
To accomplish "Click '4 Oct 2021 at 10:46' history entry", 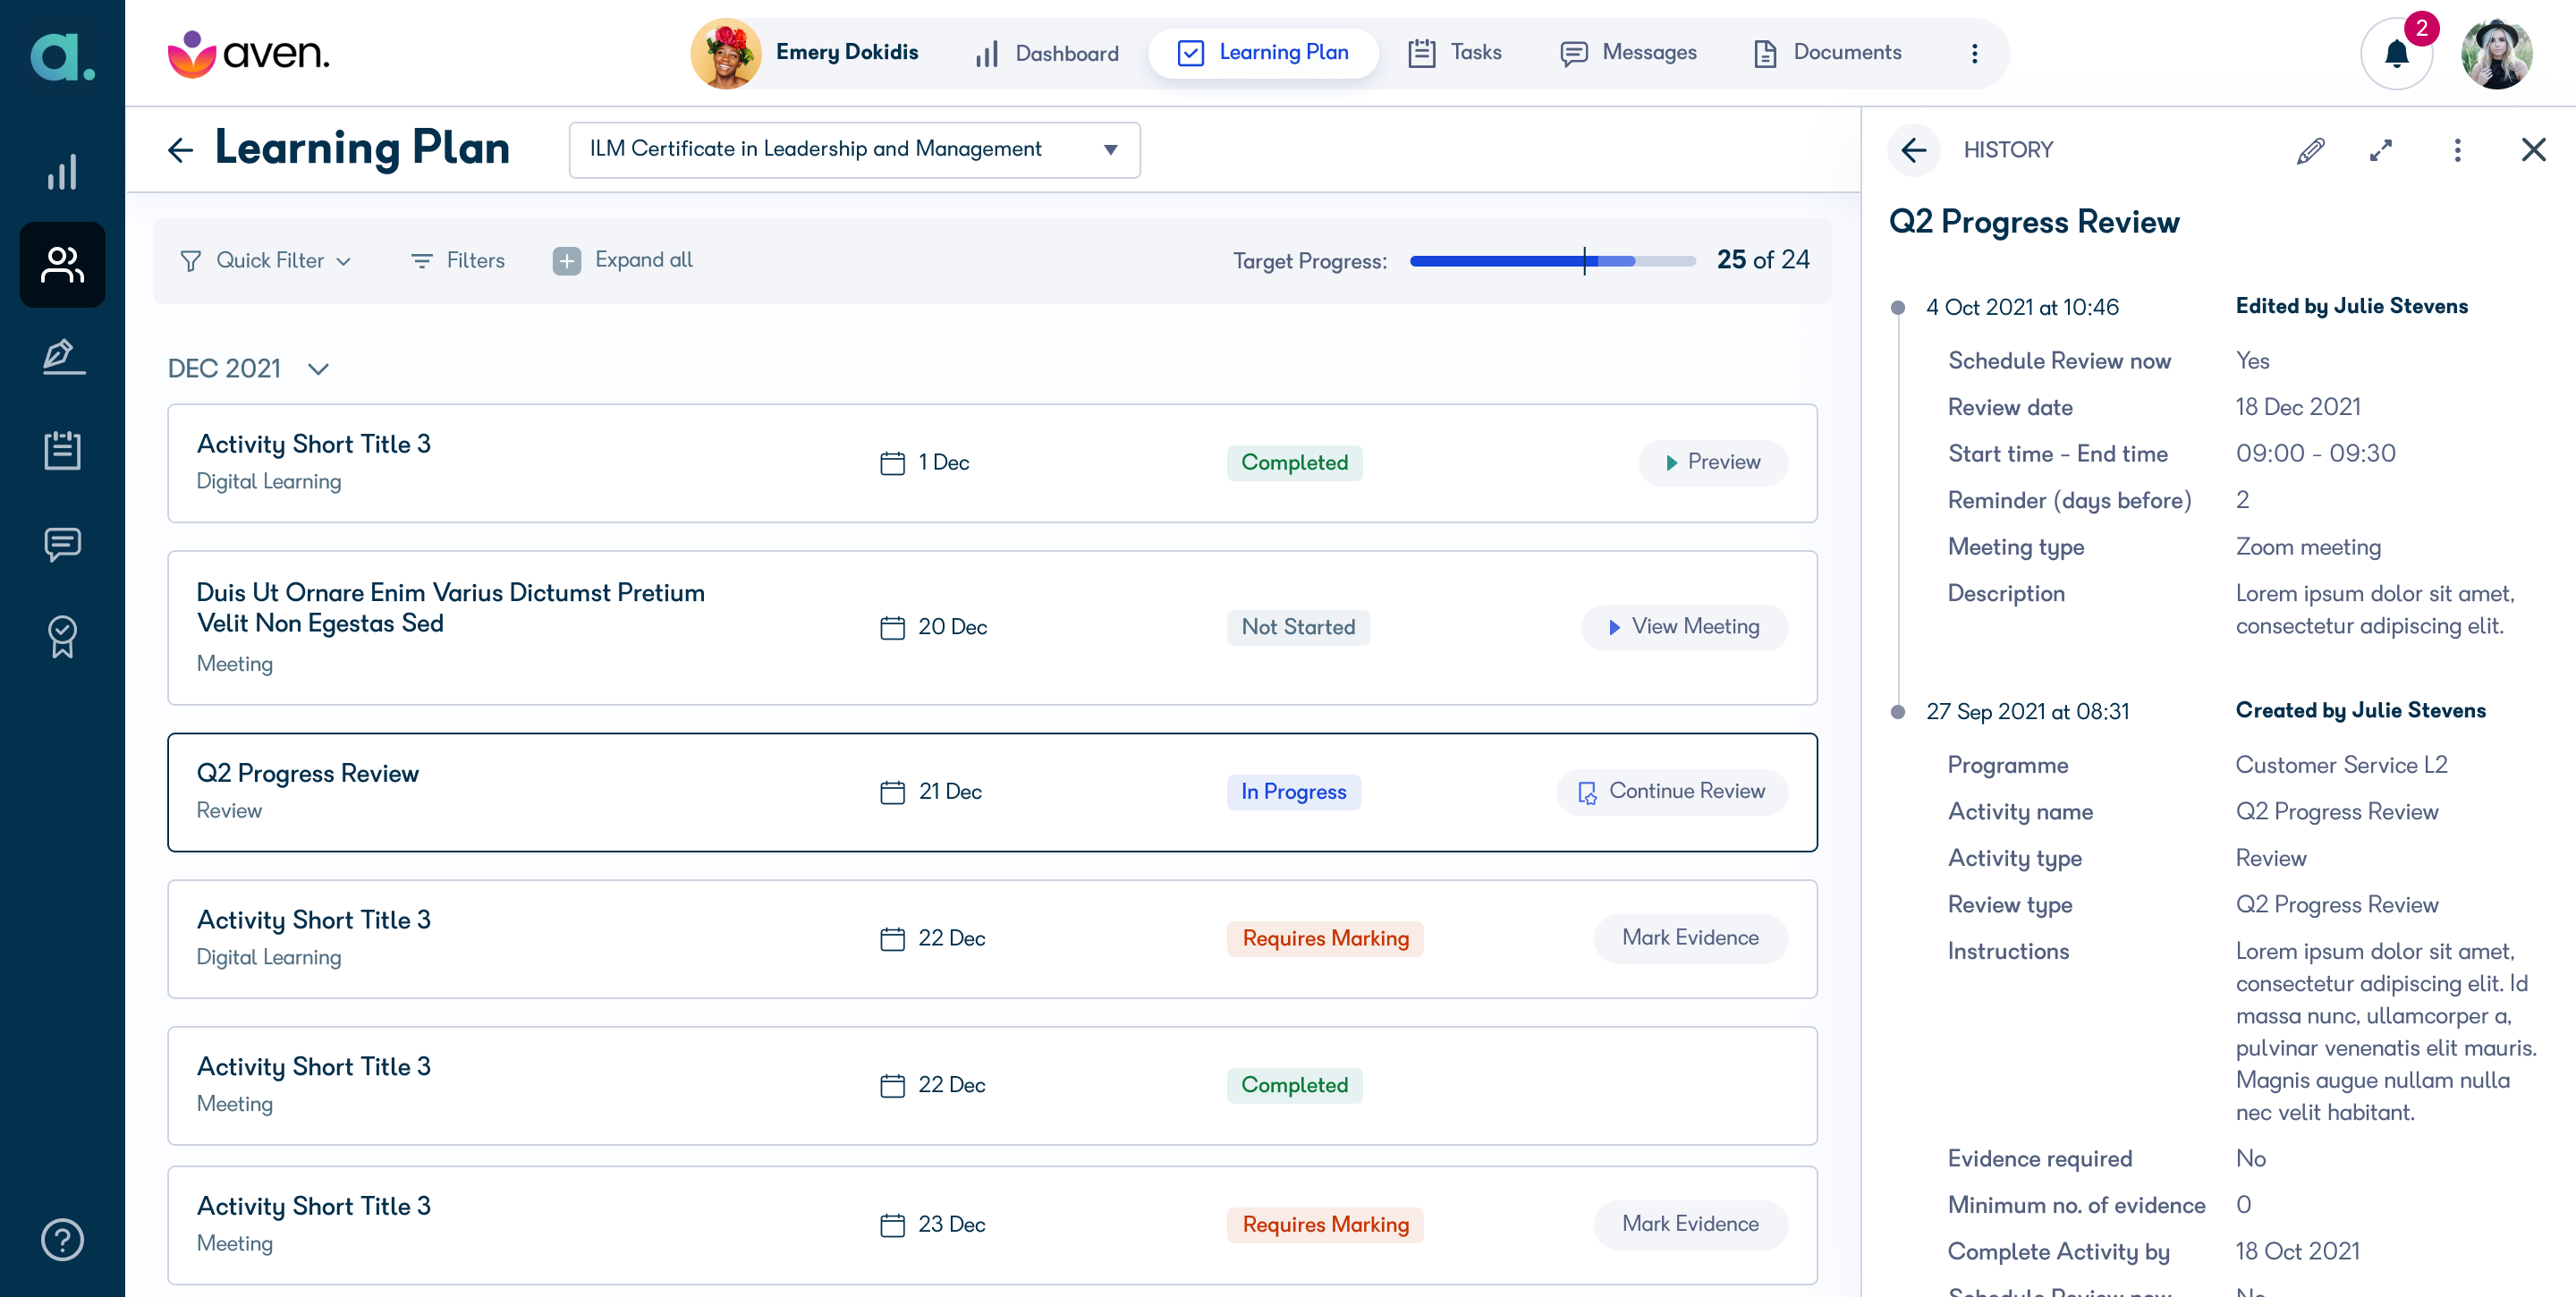I will [x=2022, y=307].
